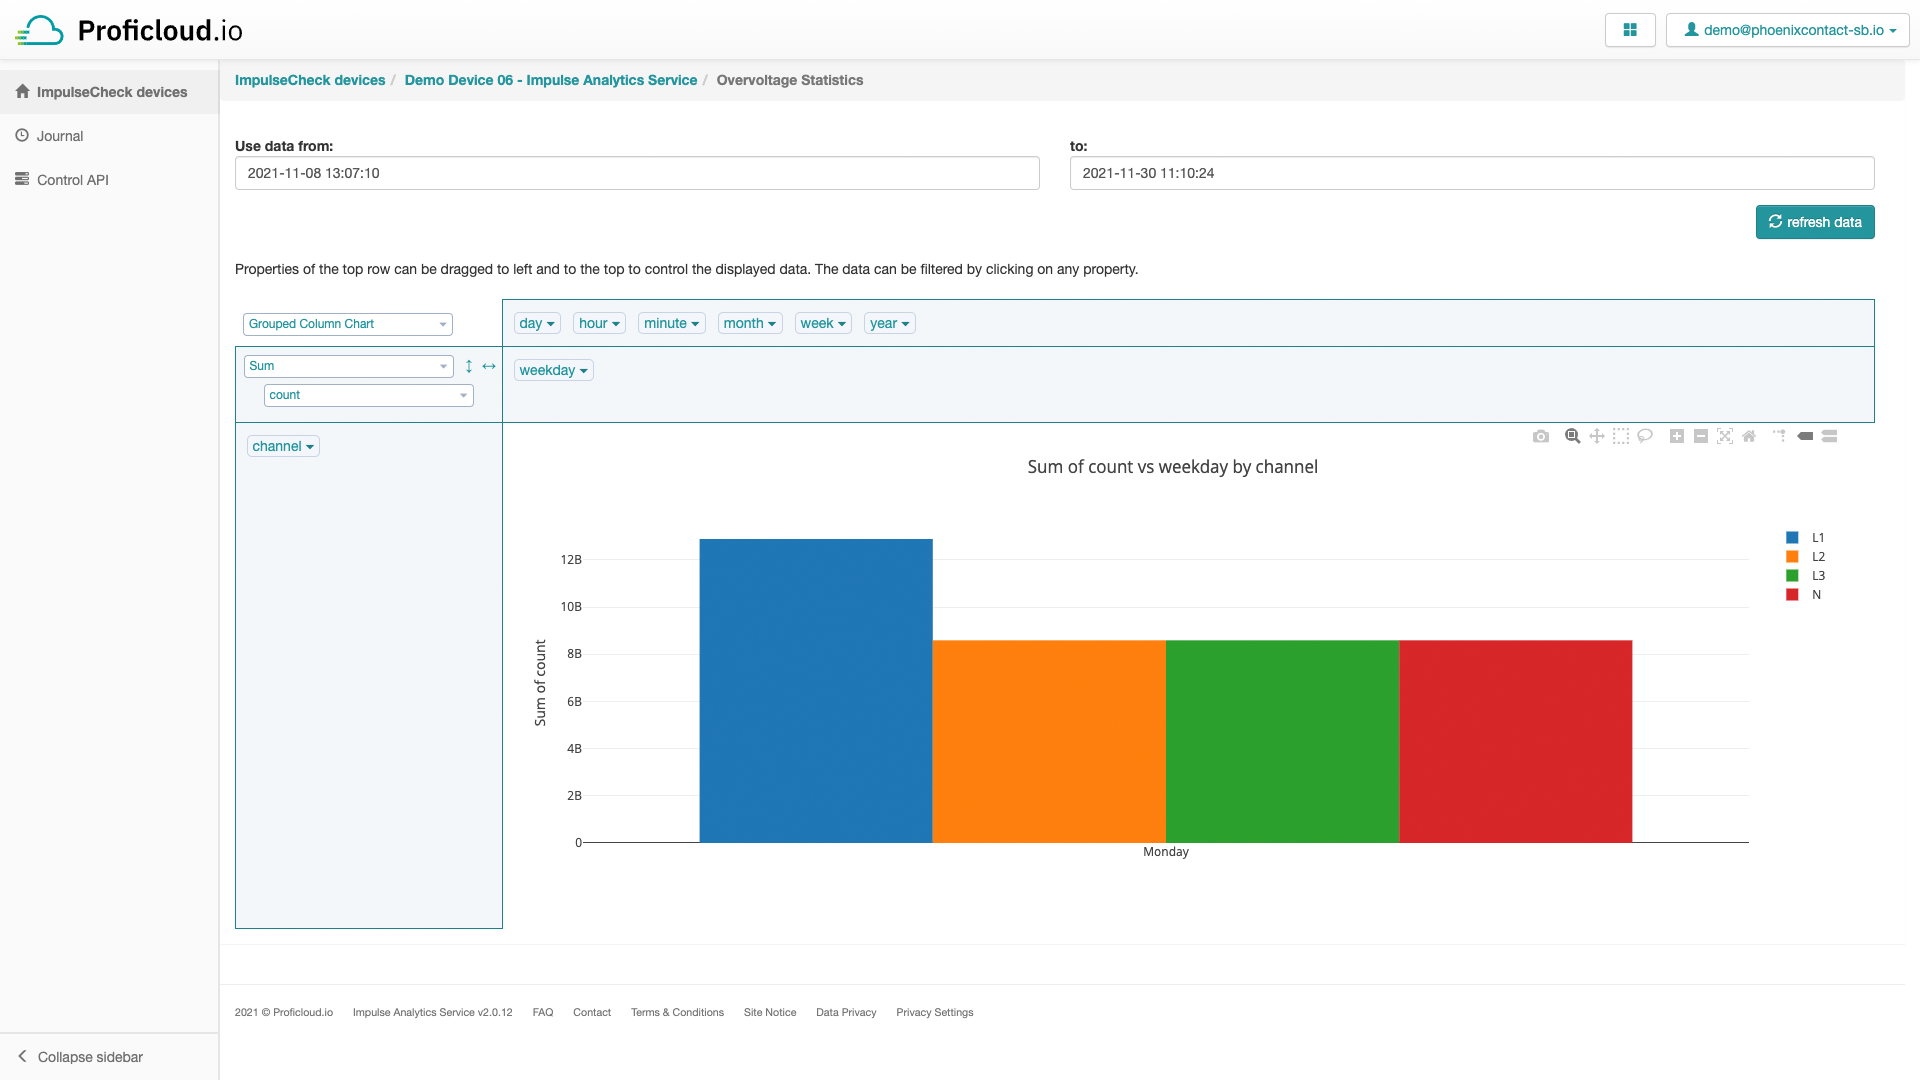This screenshot has width=1920, height=1080.
Task: Open the Journal page in the sidebar
Action: pos(60,135)
